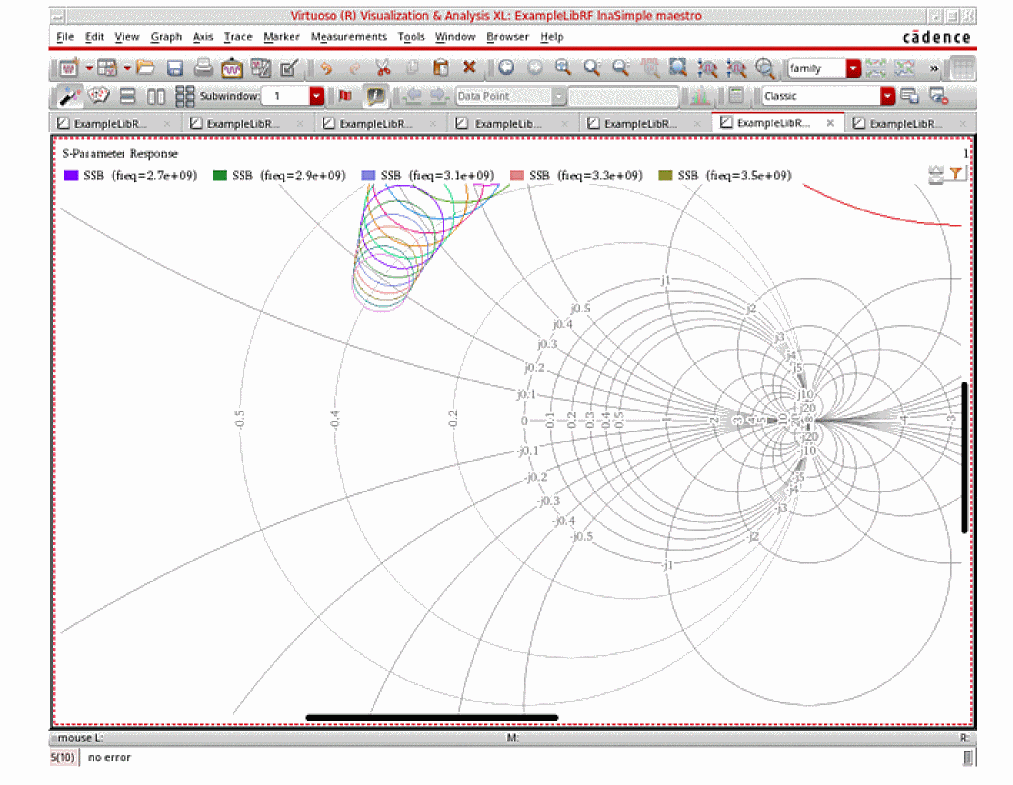Image resolution: width=1013 pixels, height=785 pixels.
Task: Toggle the SSB freq=3.5e+09 legend entry
Action: [725, 175]
